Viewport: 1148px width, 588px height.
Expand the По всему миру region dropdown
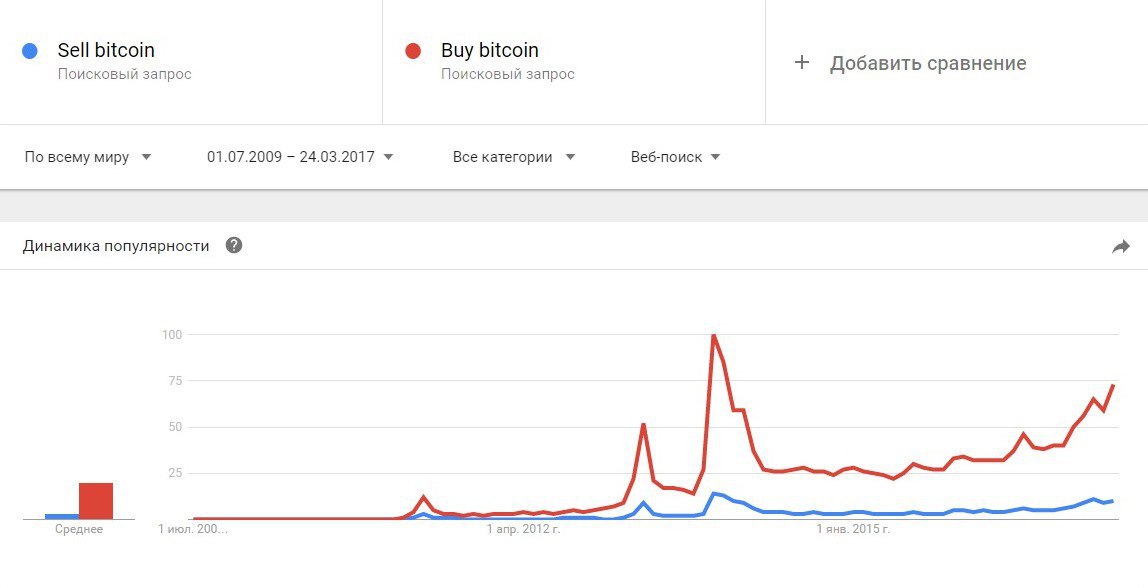click(88, 157)
